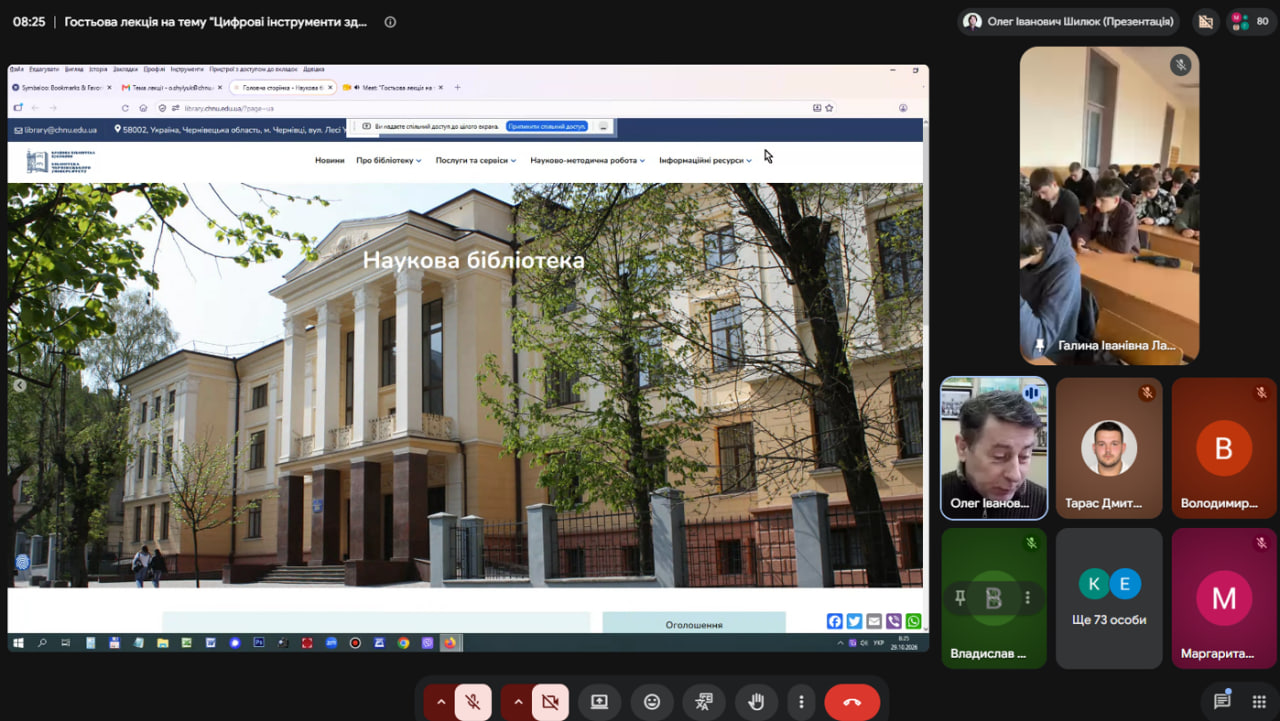Screen dimensions: 1280x721
Task: Switch to the Gmail Тема лекції tab
Action: point(171,88)
